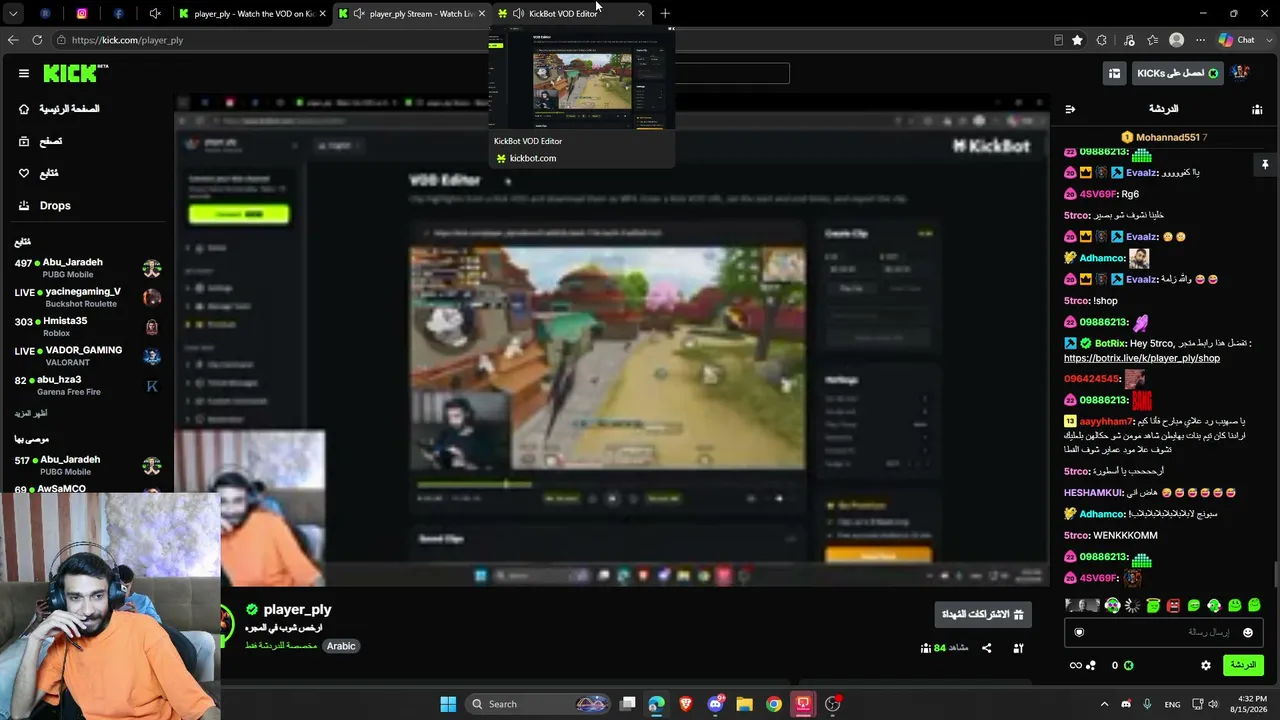Click the KICKs balance icon

coord(1129,665)
